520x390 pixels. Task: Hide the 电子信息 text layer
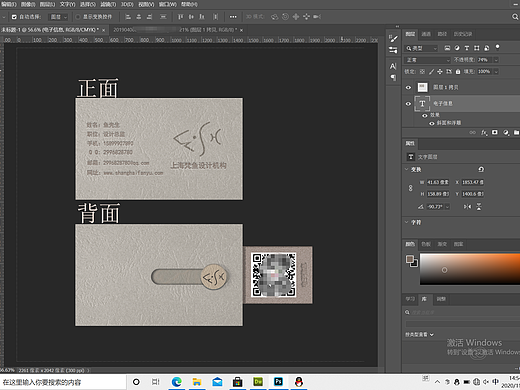(x=408, y=104)
